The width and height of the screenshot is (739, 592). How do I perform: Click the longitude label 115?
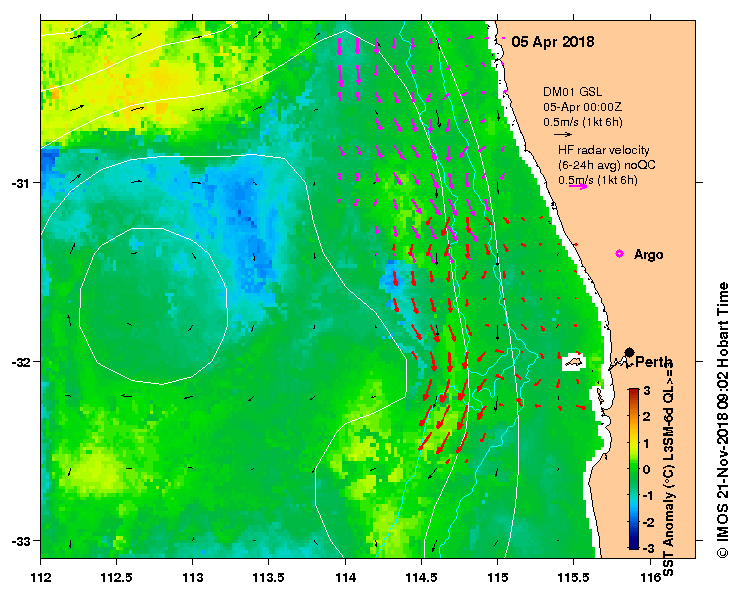497,577
